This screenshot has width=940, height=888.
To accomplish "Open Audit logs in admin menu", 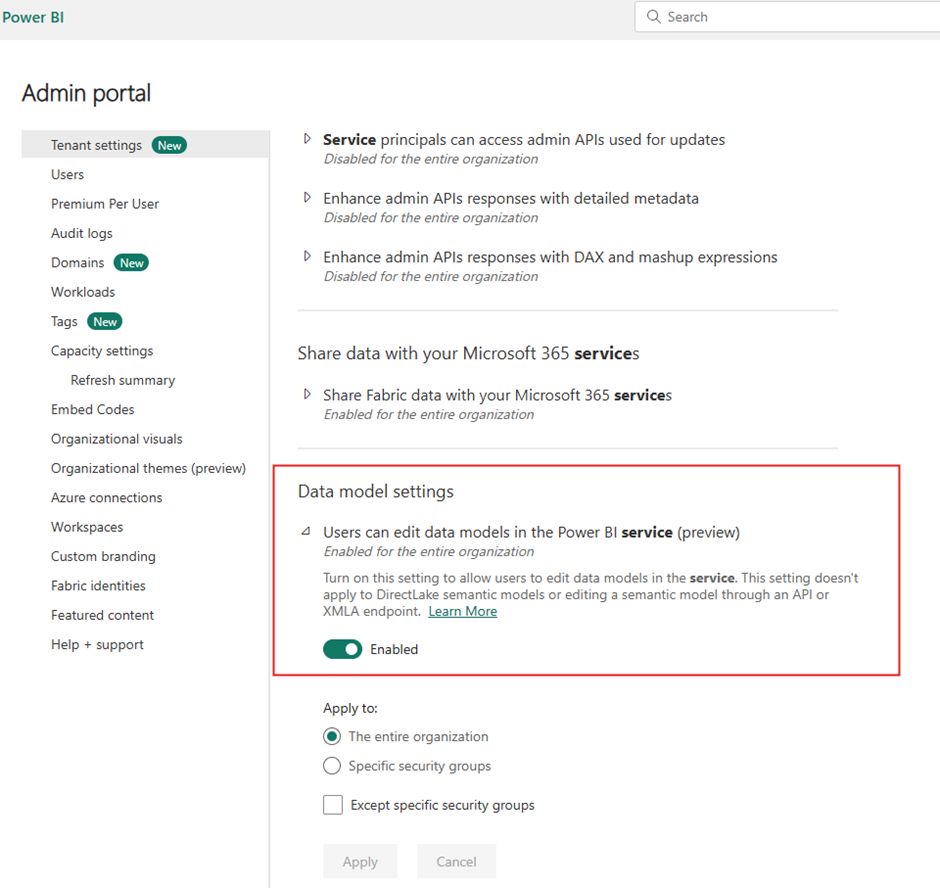I will [x=82, y=233].
